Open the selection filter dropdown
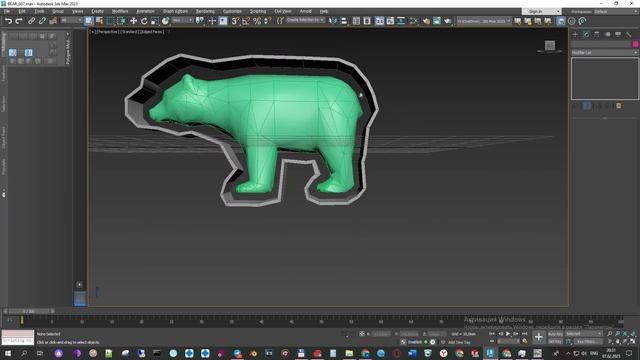This screenshot has height=360, width=640. tap(71, 20)
